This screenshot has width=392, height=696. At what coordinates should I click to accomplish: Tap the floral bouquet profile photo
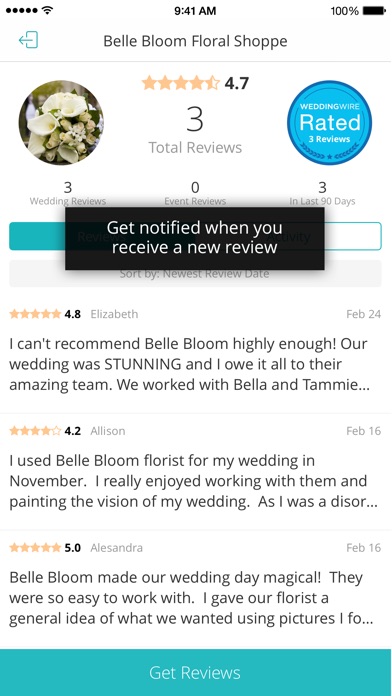61,123
